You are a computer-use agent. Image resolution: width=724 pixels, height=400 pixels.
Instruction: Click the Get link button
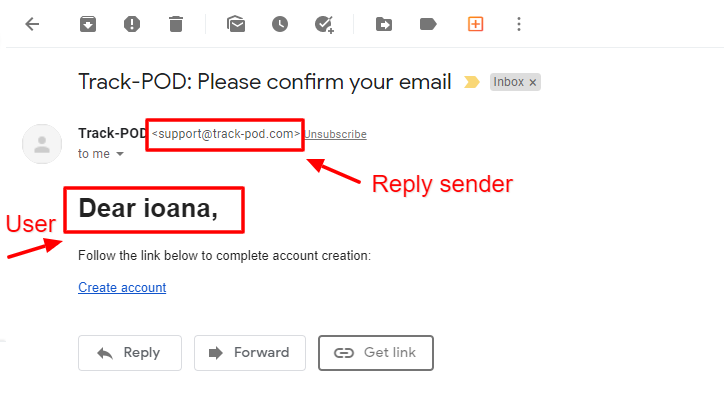(376, 353)
